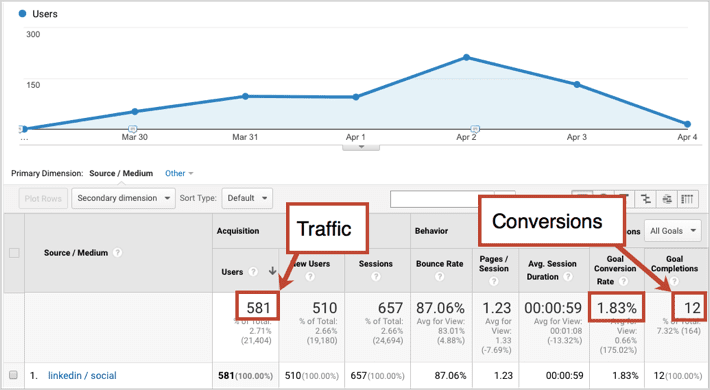This screenshot has height=390, width=710.
Task: Switch to lifetime value columns view icon
Action: 687,198
